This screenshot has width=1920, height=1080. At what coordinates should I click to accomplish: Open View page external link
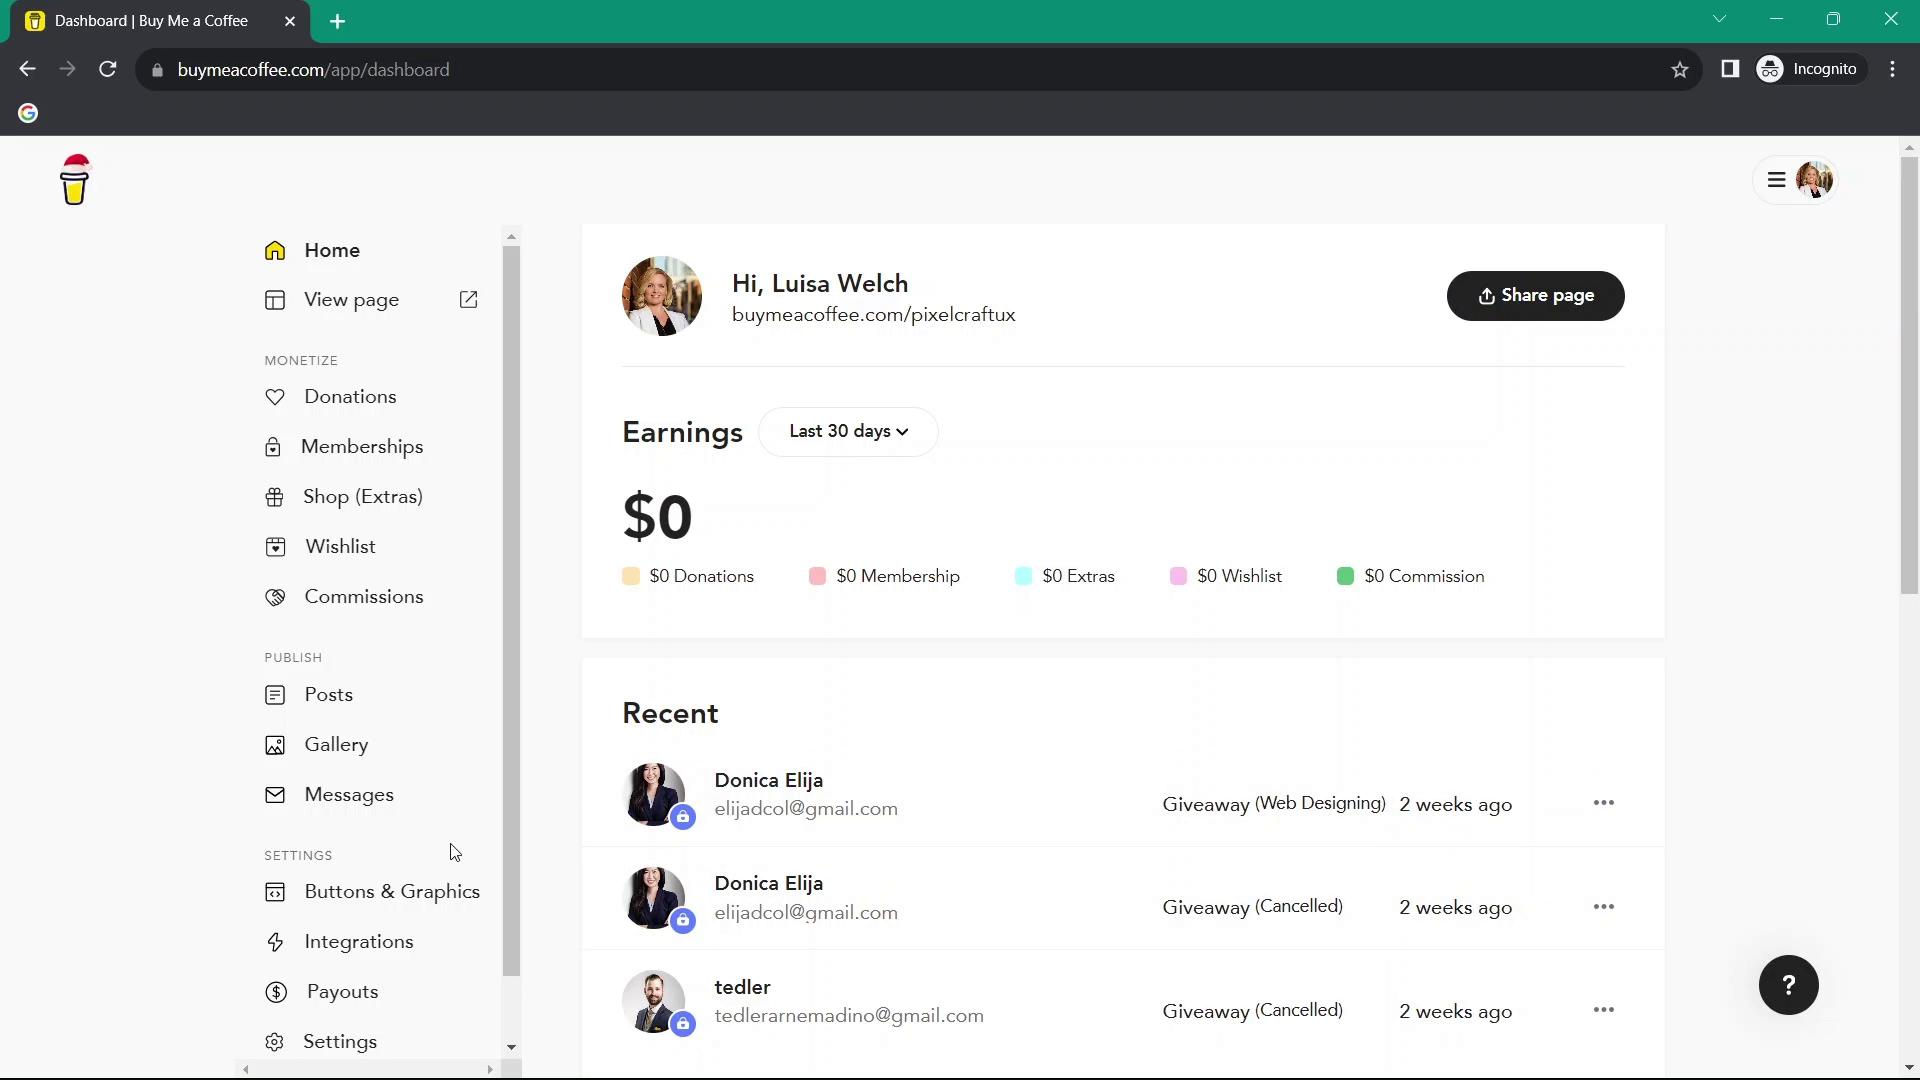pos(469,299)
